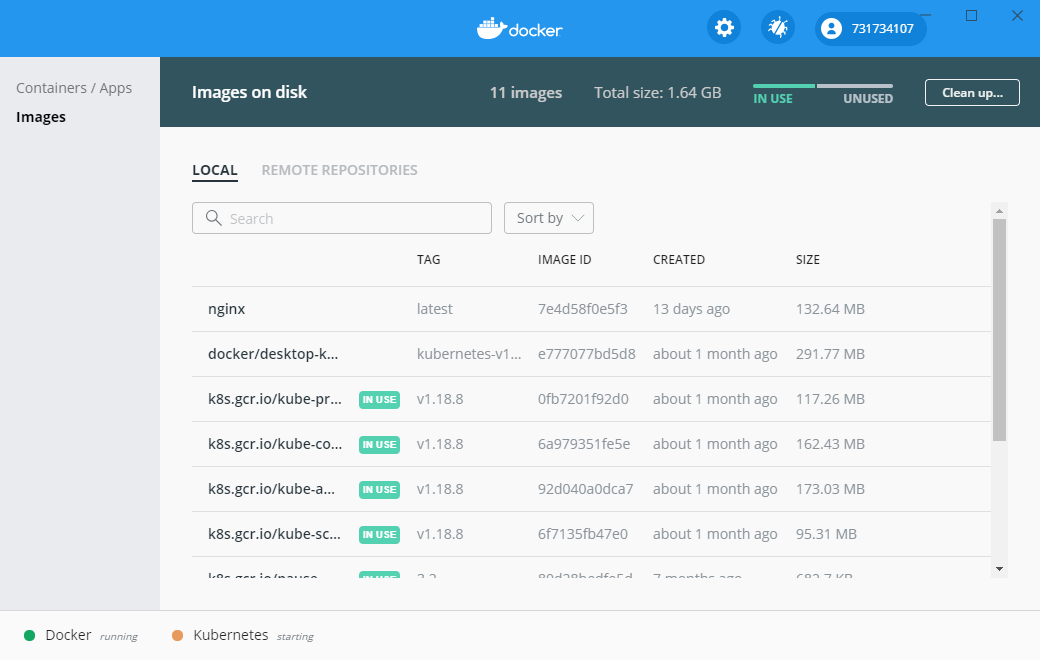
Task: Click the CREATED column header
Action: 679,260
